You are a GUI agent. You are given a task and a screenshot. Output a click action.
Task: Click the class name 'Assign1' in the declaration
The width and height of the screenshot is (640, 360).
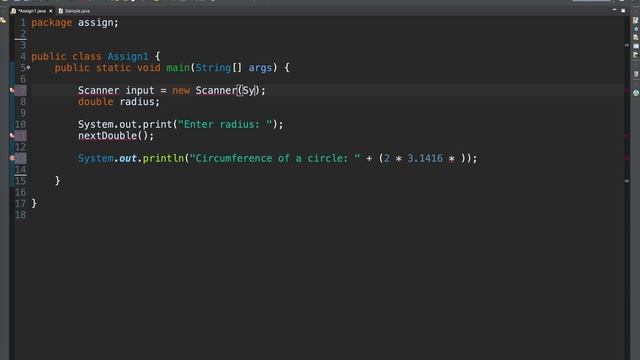128,56
